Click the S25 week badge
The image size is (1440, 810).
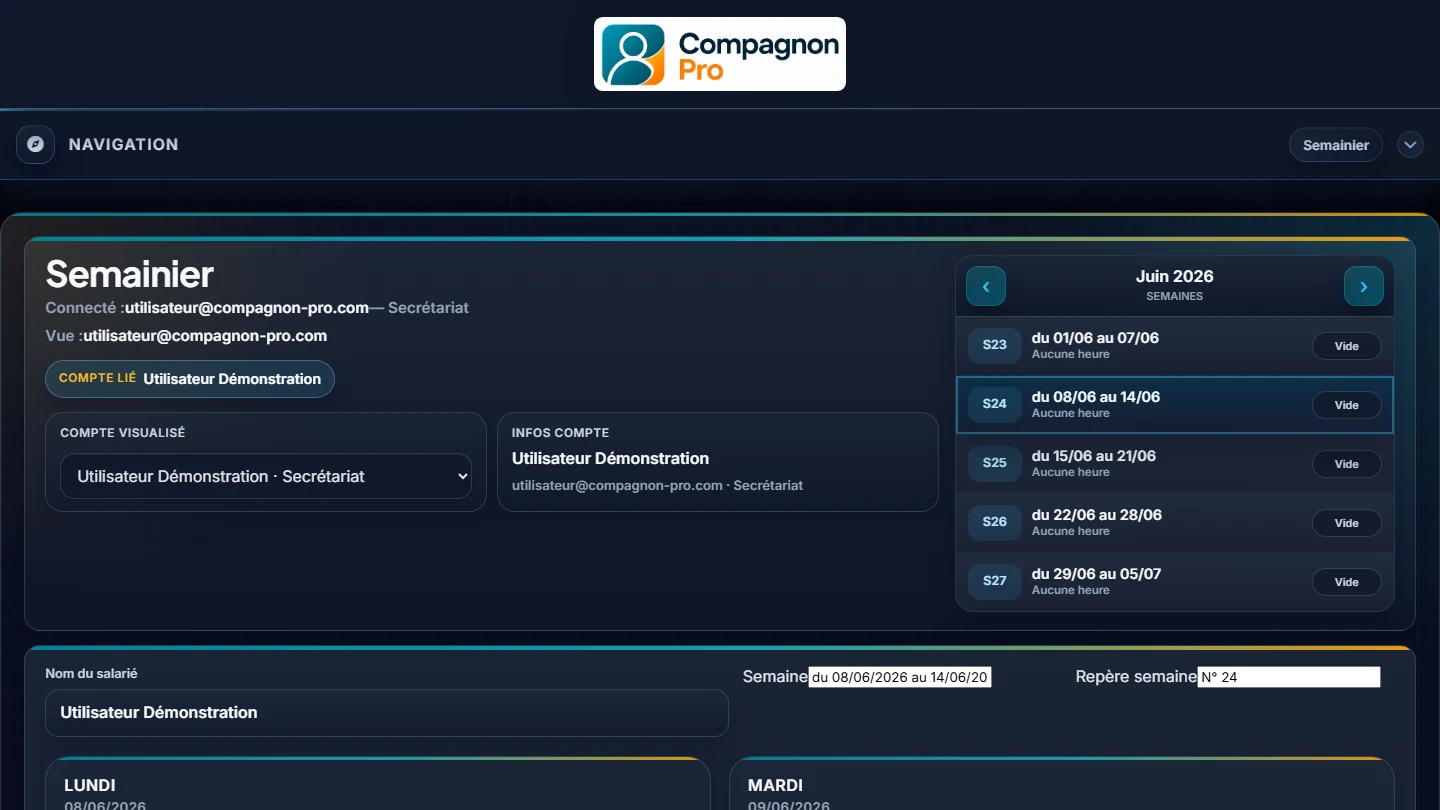[x=995, y=463]
